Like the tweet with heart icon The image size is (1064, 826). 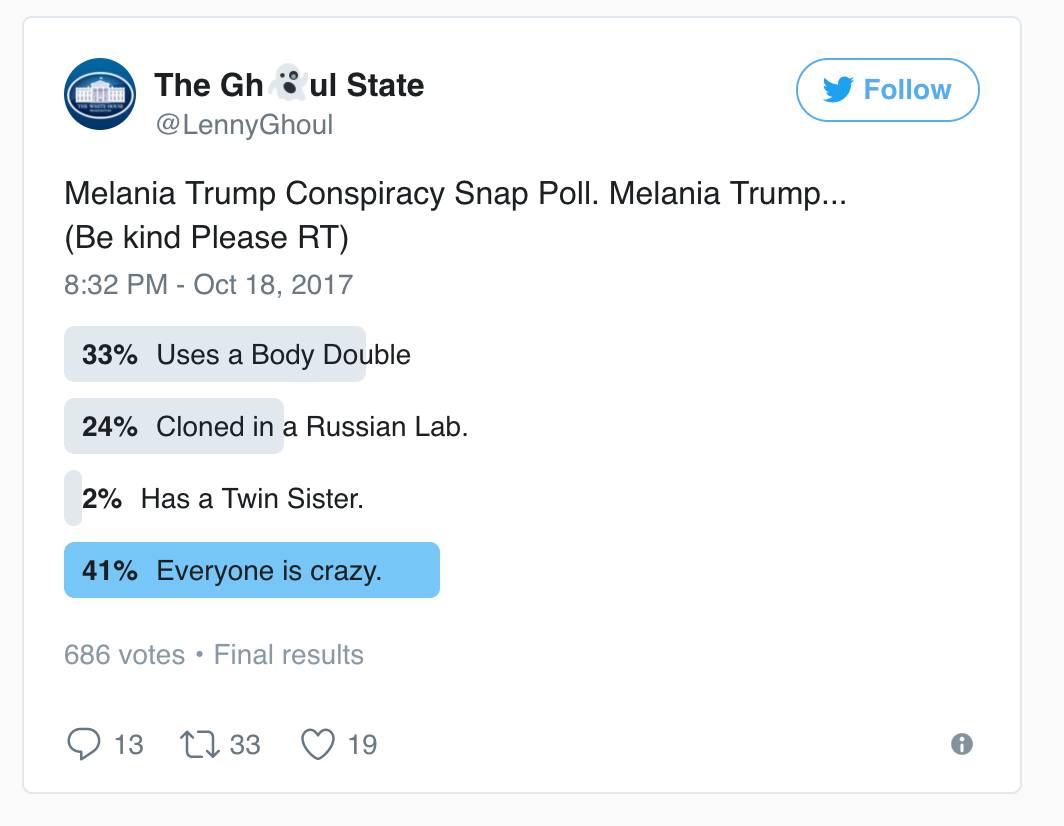pyautogui.click(x=318, y=745)
